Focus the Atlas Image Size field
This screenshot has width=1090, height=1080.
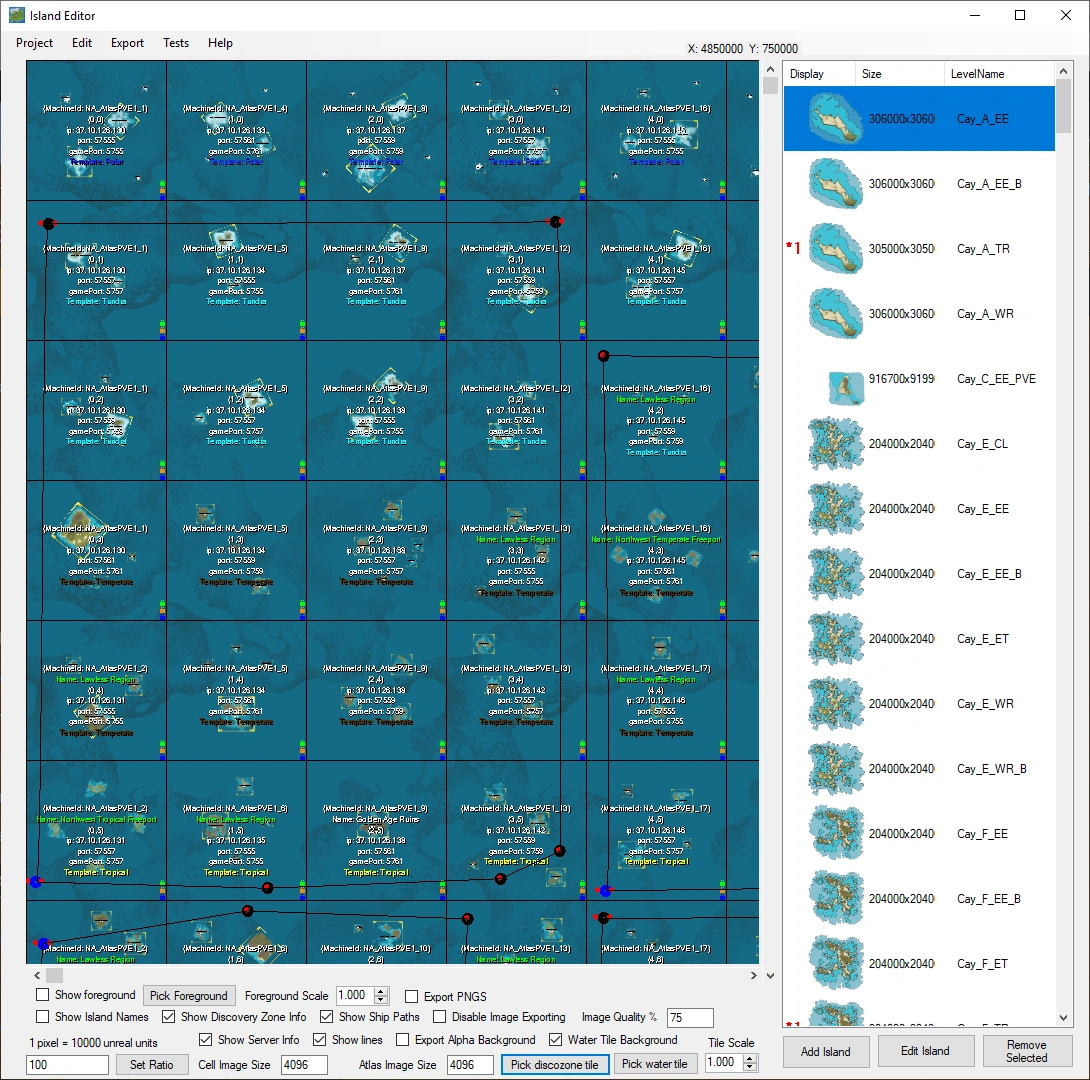[x=470, y=1065]
